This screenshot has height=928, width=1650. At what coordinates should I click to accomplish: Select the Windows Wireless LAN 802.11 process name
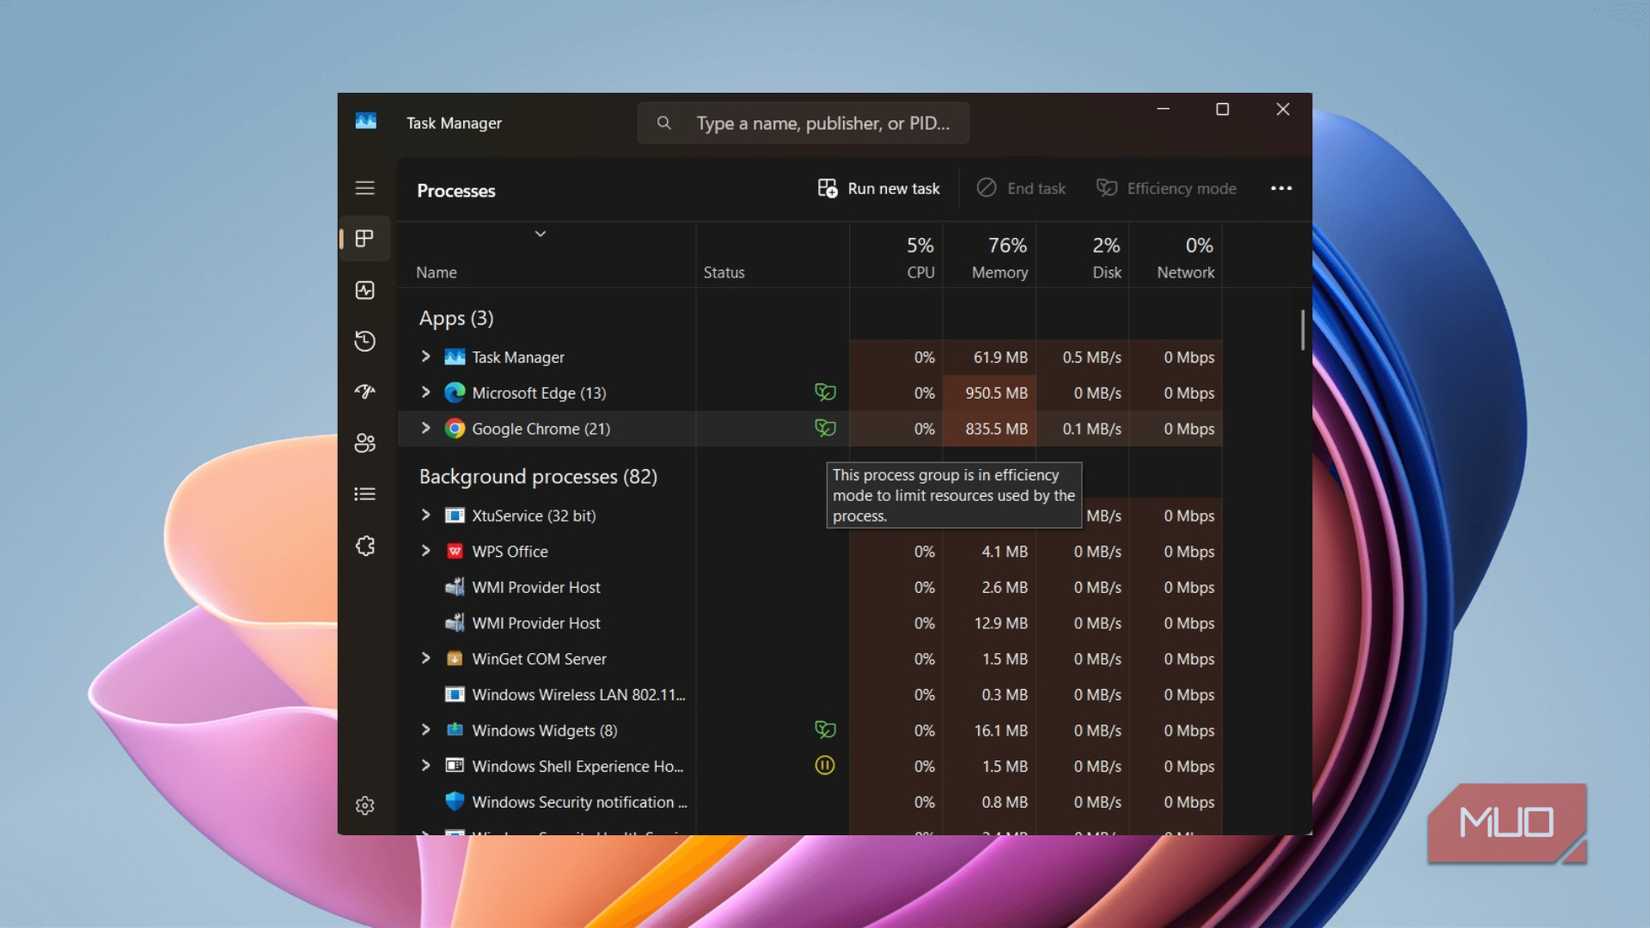click(579, 694)
